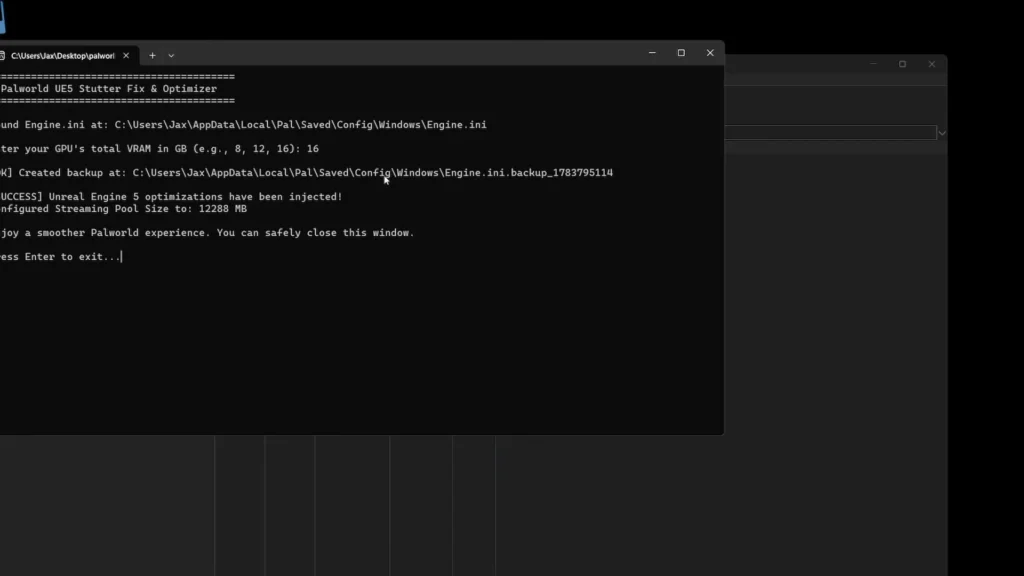Open the address bar dropdown in background window
1024x576 pixels.
[x=942, y=133]
